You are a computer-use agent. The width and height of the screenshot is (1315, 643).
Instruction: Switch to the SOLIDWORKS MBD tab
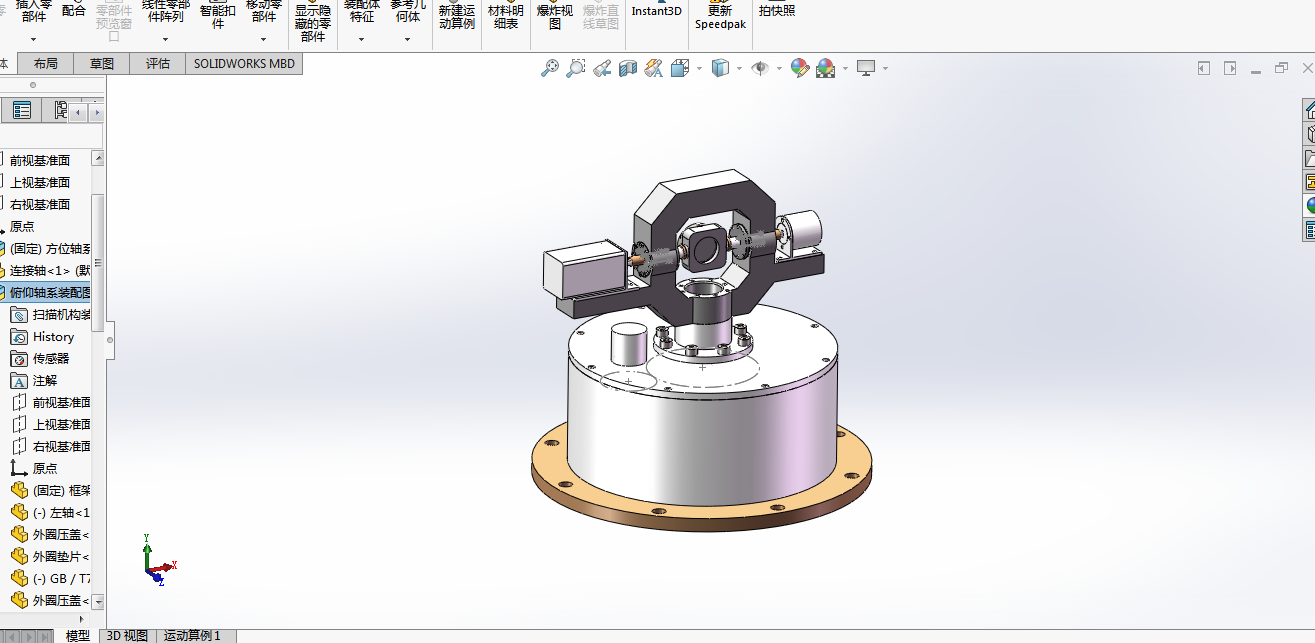click(243, 63)
